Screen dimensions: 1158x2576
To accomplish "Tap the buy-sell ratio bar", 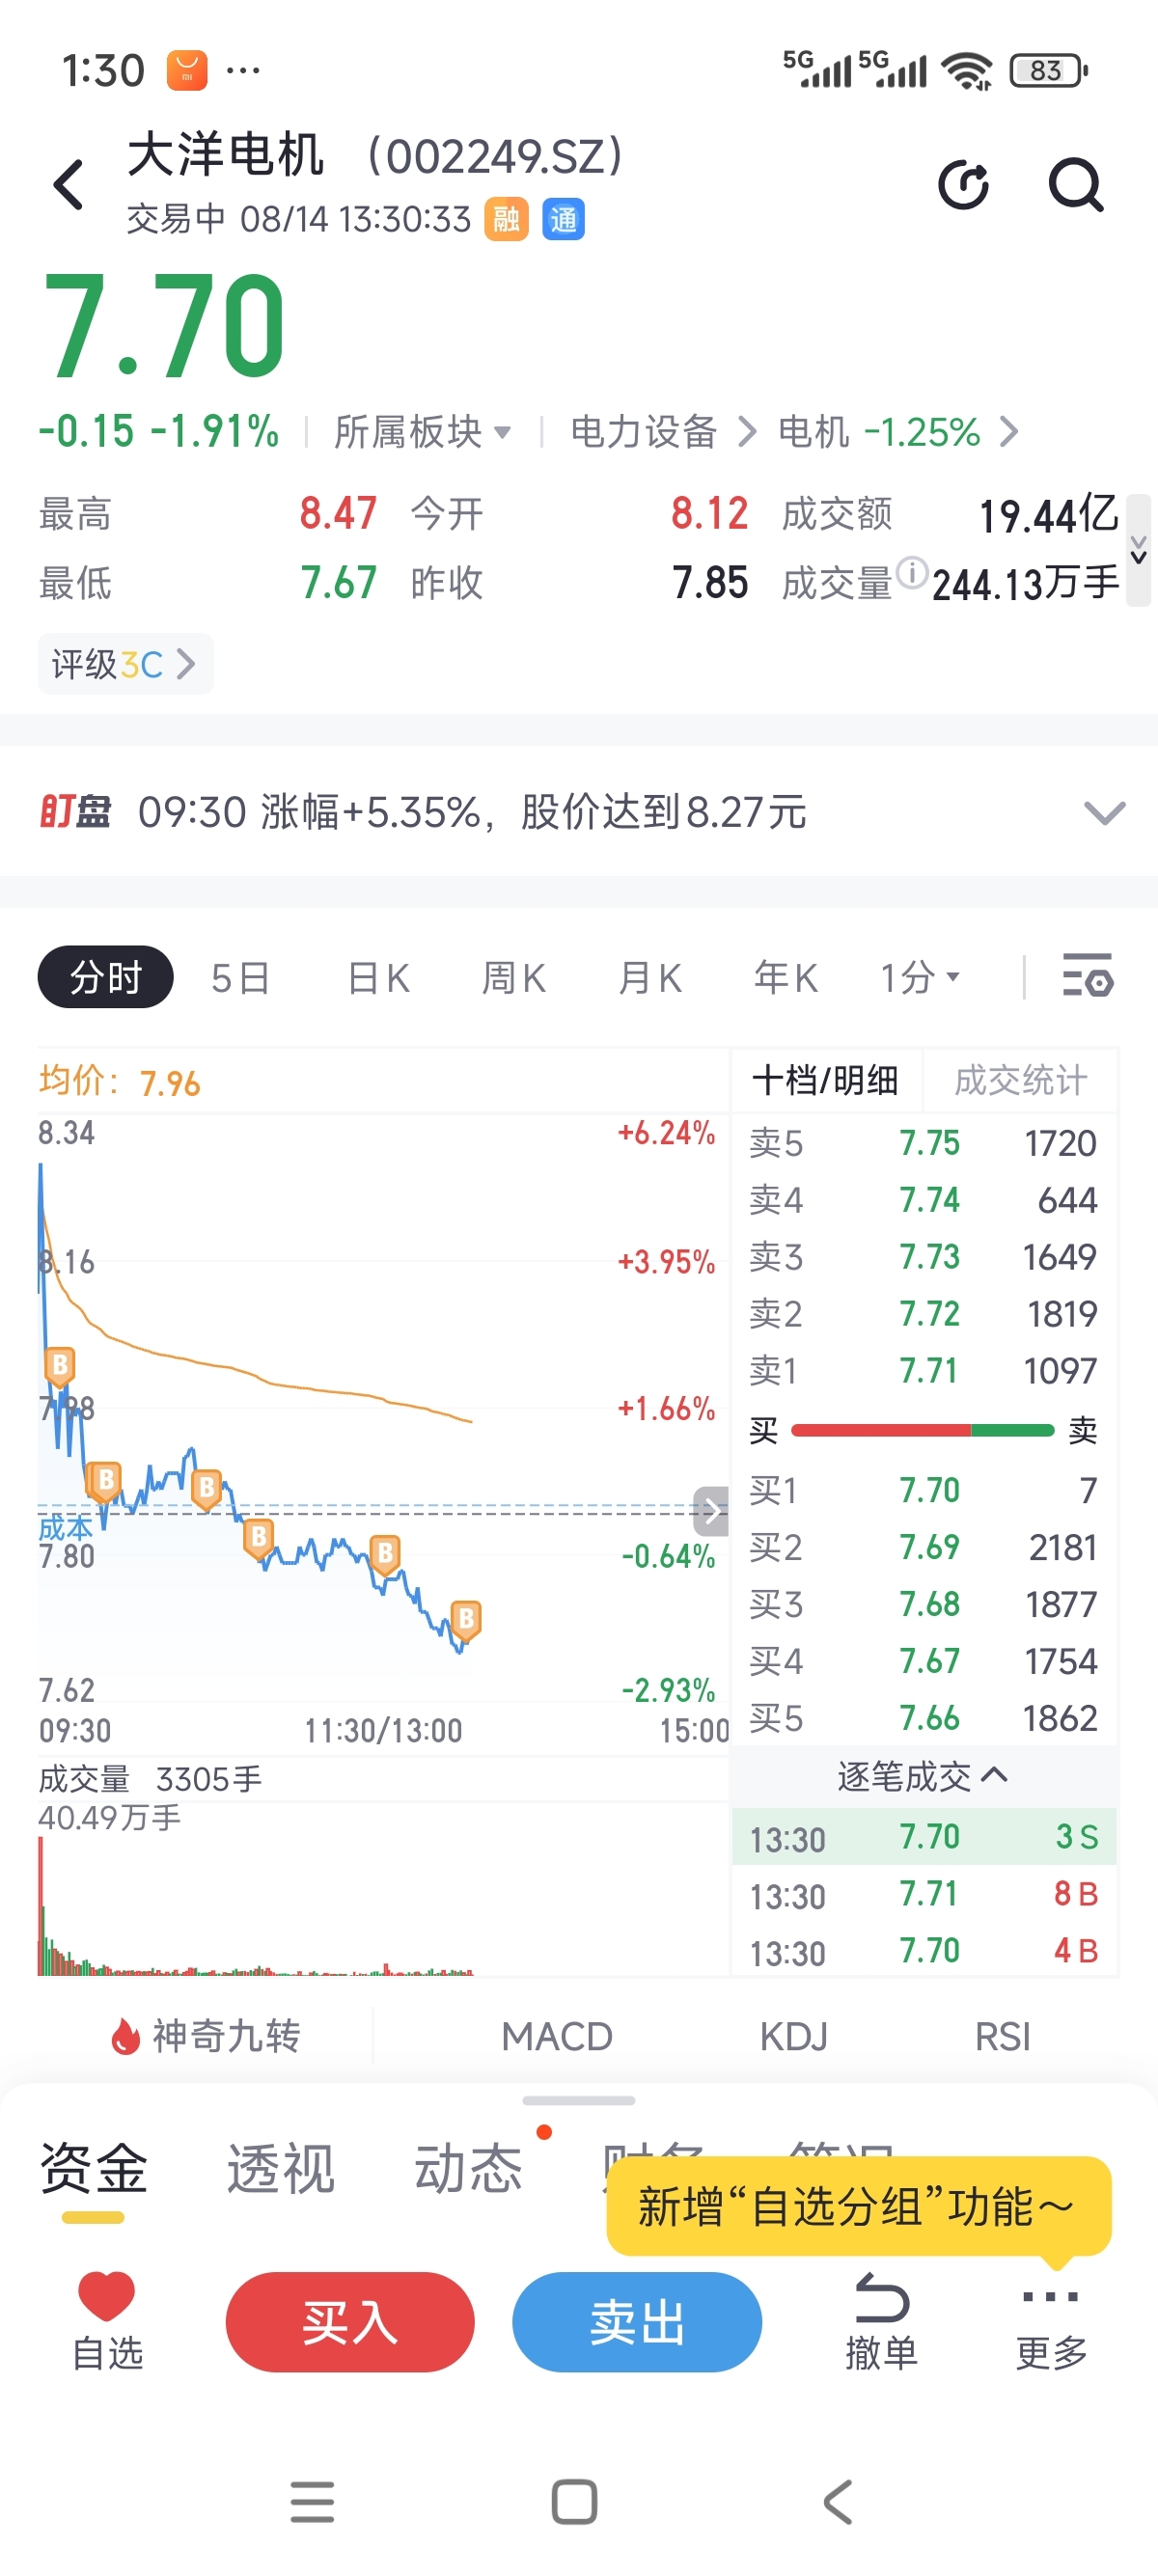I will pyautogui.click(x=922, y=1430).
